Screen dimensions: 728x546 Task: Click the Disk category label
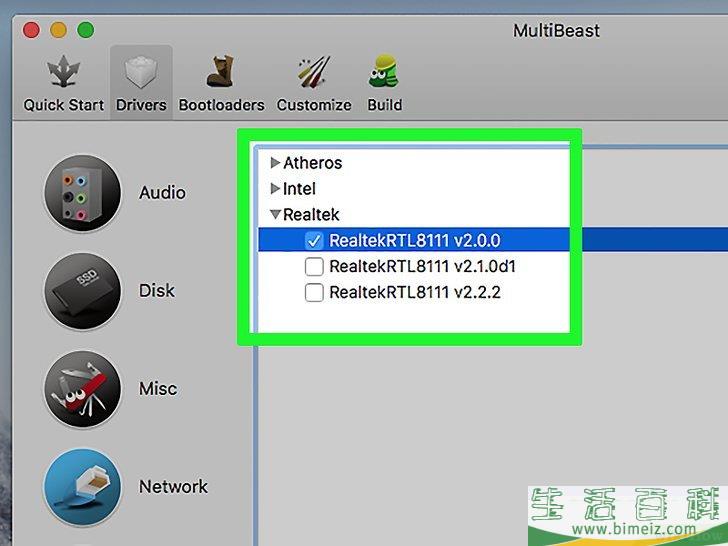[156, 291]
